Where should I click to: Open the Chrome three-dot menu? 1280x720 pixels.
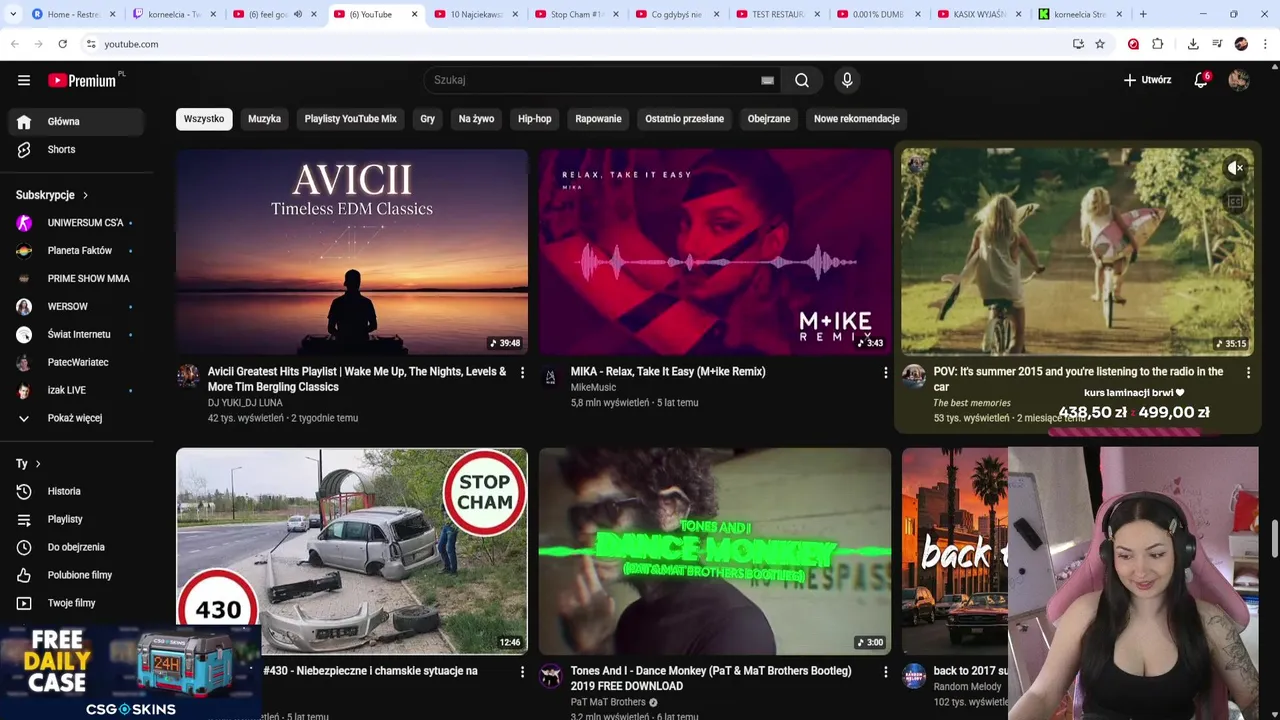pyautogui.click(x=1265, y=44)
